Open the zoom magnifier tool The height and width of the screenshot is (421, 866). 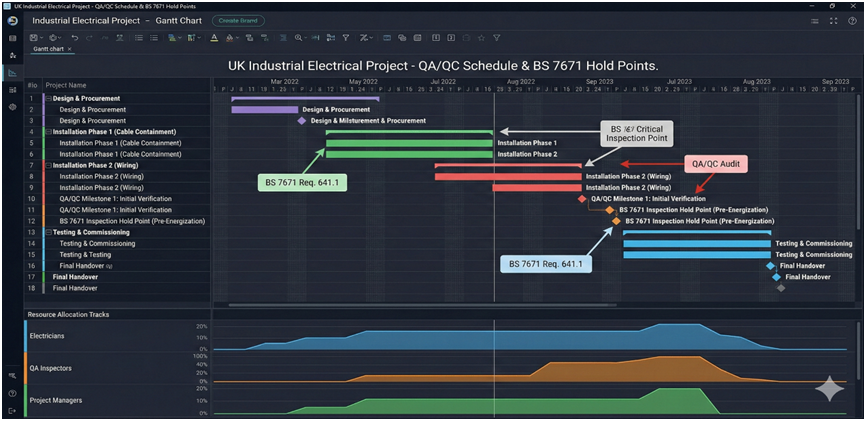tap(298, 38)
